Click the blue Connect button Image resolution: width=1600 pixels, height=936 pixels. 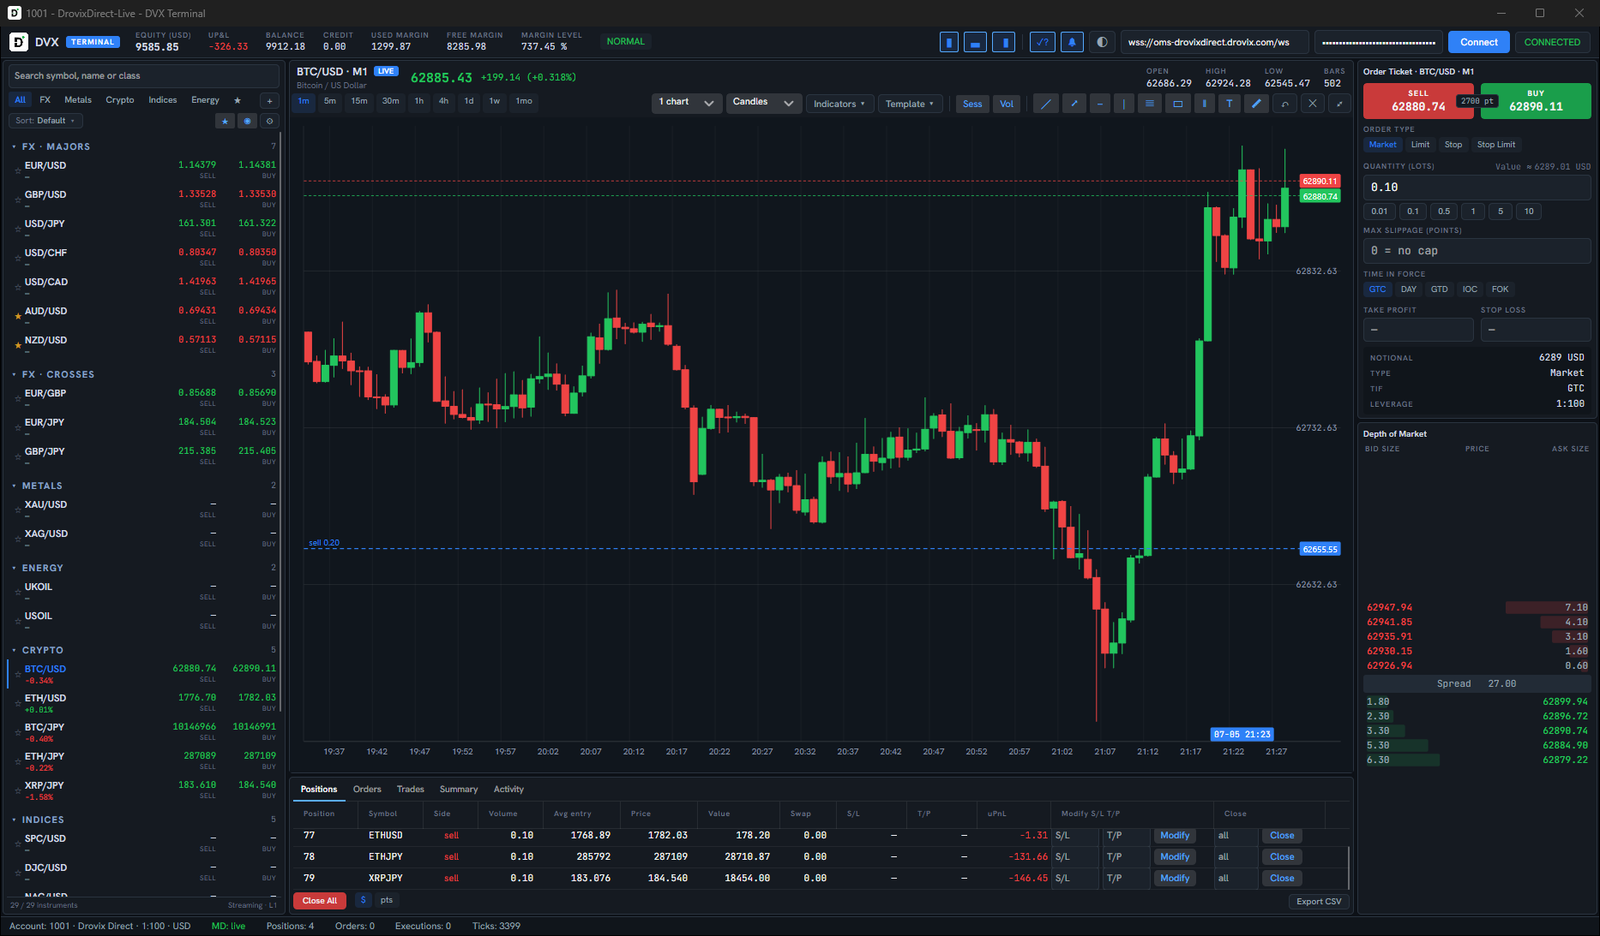click(1479, 42)
